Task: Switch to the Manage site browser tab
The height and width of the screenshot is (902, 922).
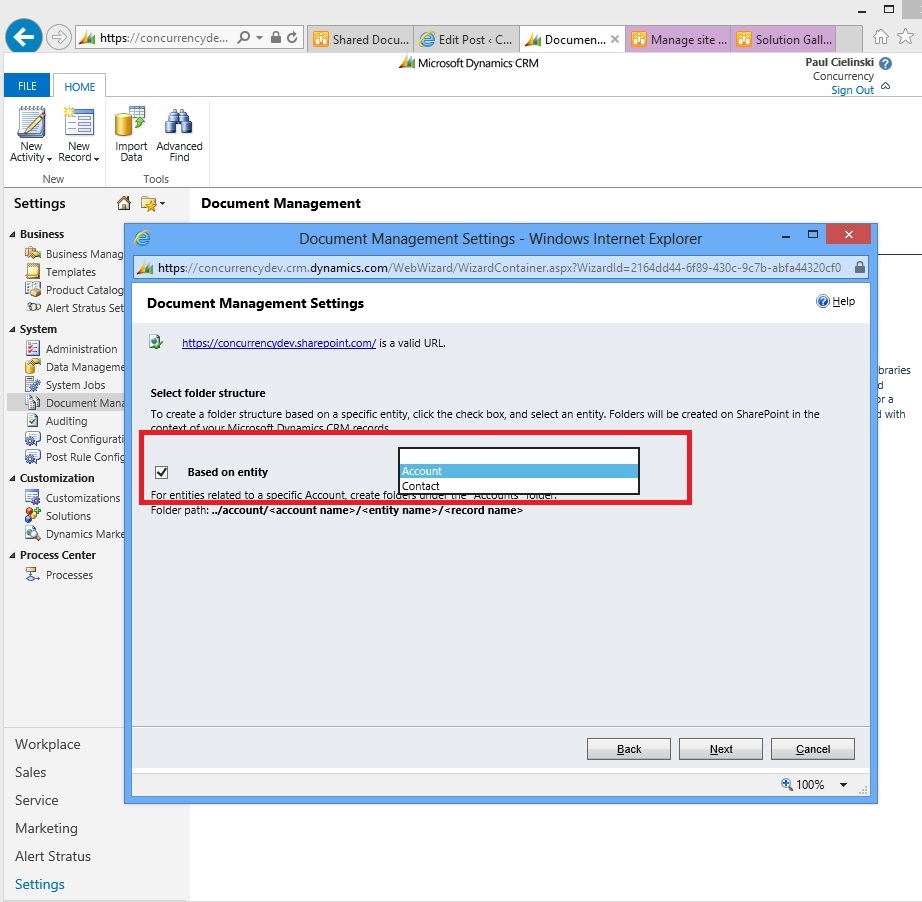Action: [679, 39]
